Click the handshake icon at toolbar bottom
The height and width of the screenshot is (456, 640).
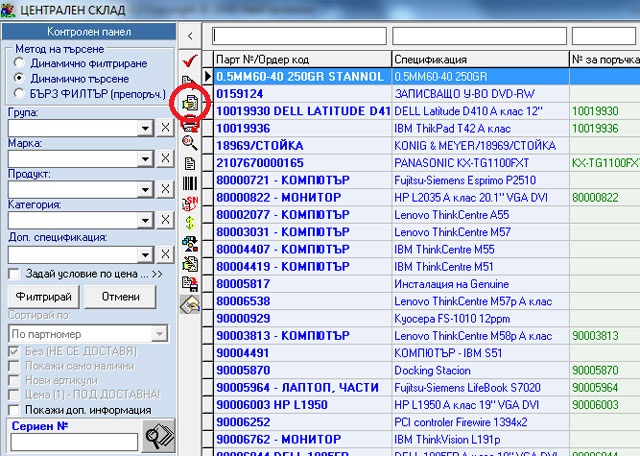[190, 304]
